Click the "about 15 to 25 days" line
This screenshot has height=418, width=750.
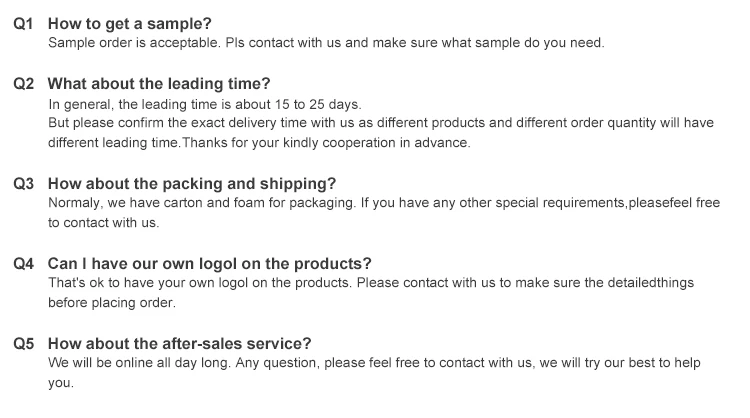205,104
